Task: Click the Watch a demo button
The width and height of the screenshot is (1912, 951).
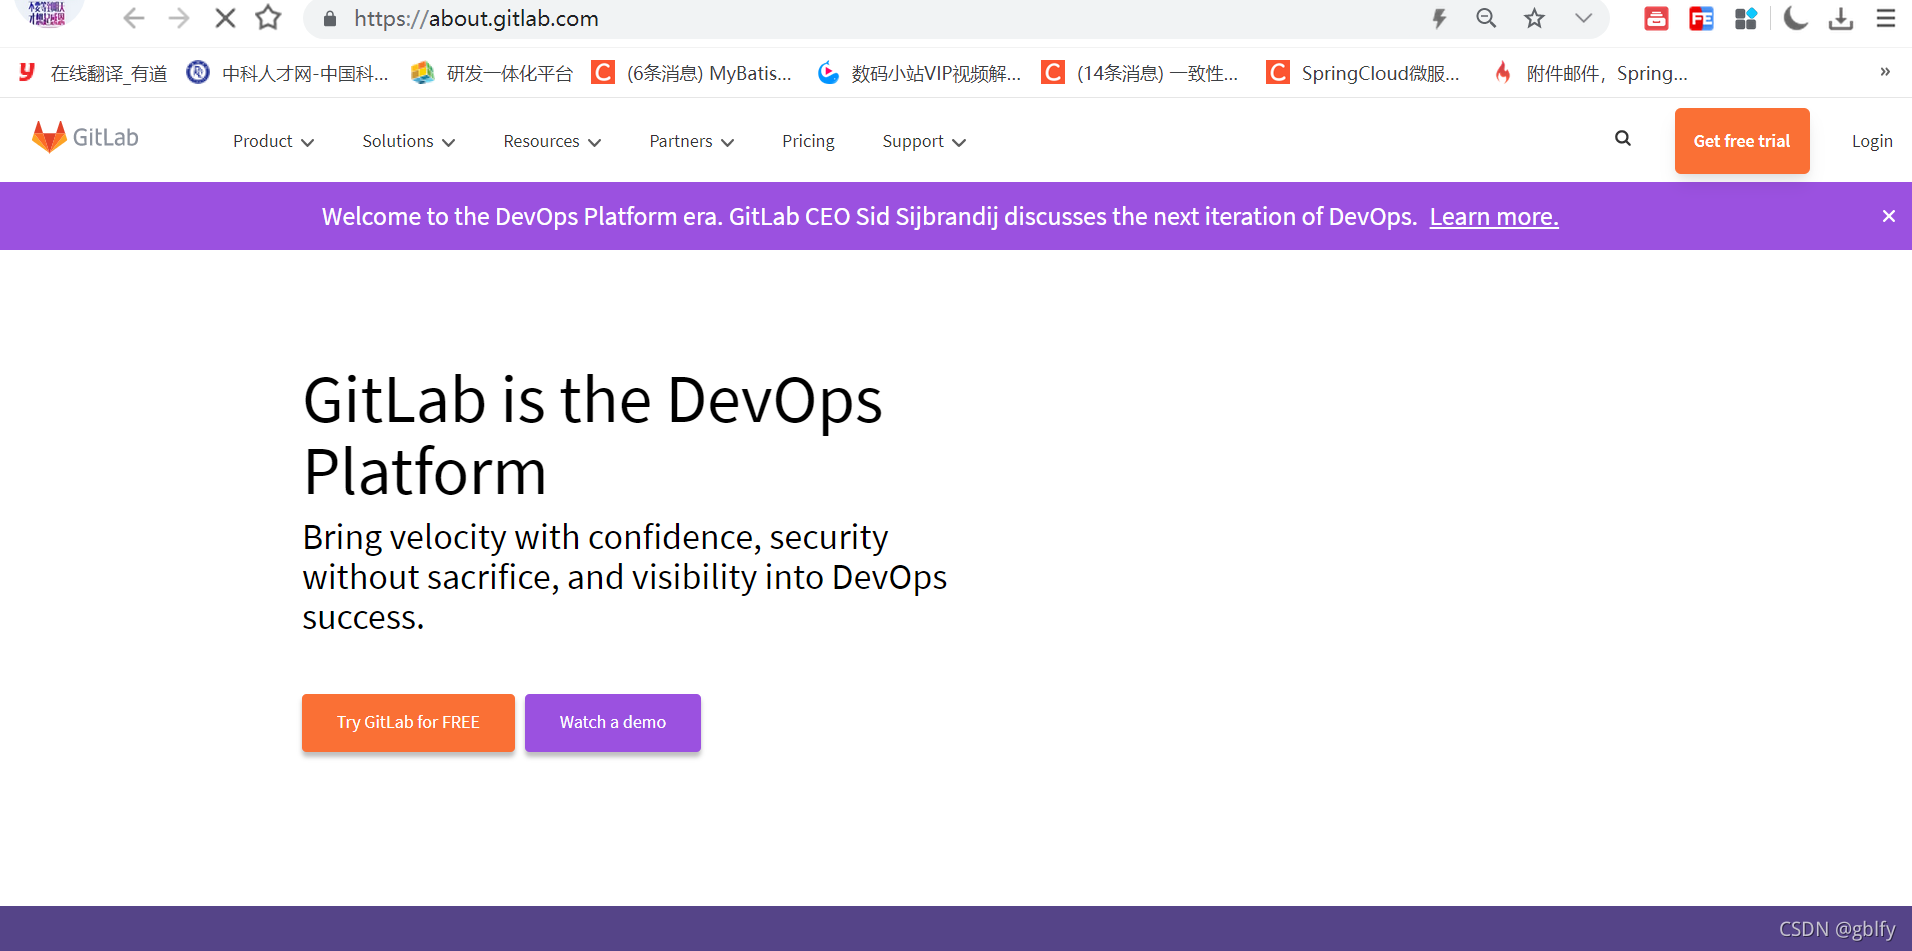Action: (613, 722)
